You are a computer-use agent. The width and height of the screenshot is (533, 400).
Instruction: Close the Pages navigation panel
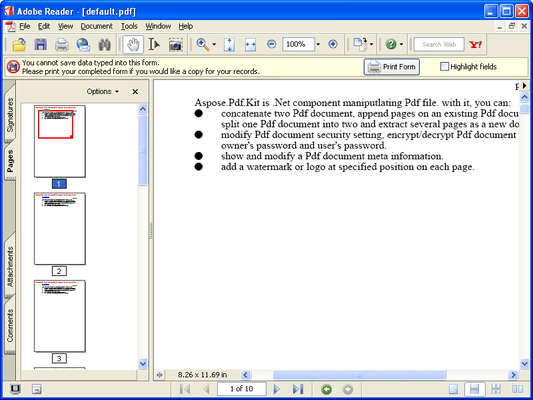[x=135, y=91]
